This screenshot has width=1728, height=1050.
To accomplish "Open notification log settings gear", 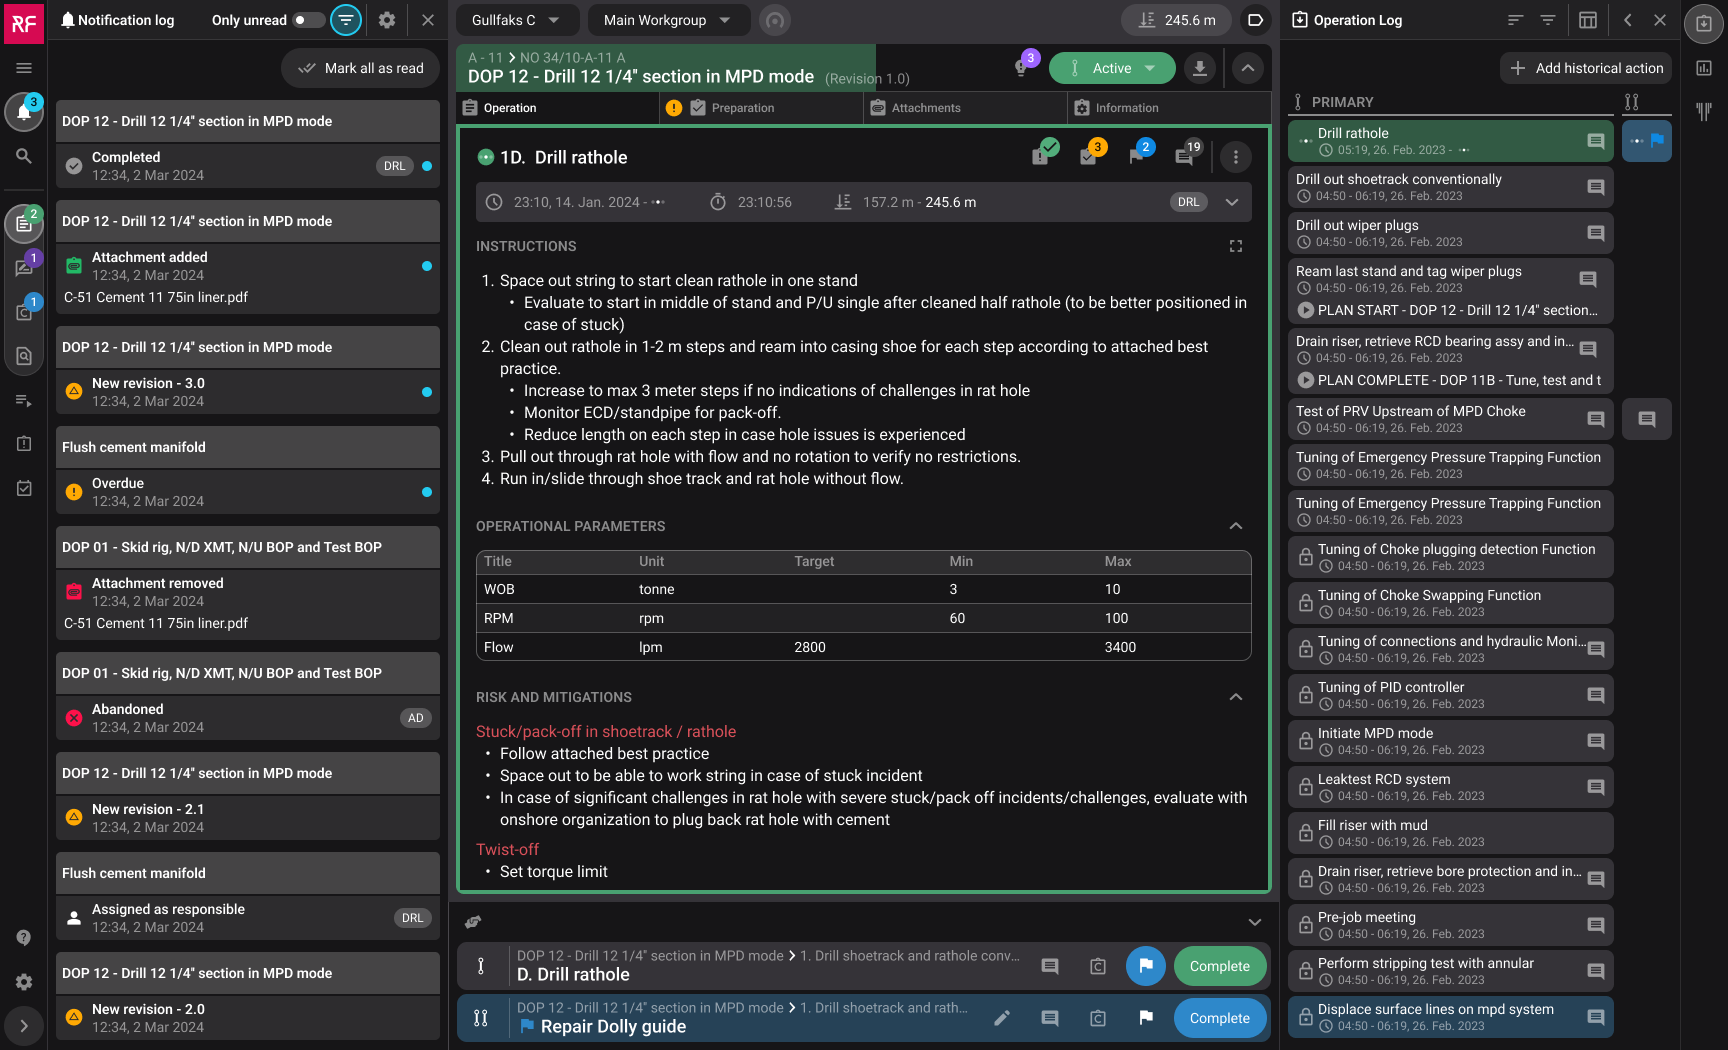I will [x=387, y=20].
